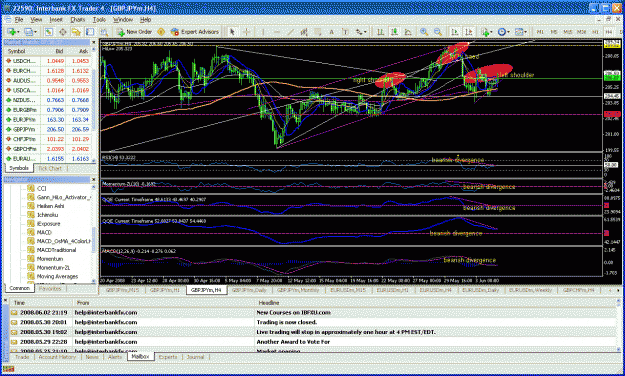Open the Indicators list toolbar icon

[x=485, y=32]
